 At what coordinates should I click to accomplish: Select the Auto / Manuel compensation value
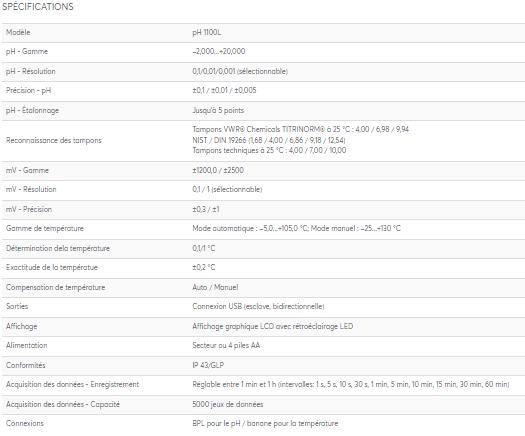coord(215,287)
